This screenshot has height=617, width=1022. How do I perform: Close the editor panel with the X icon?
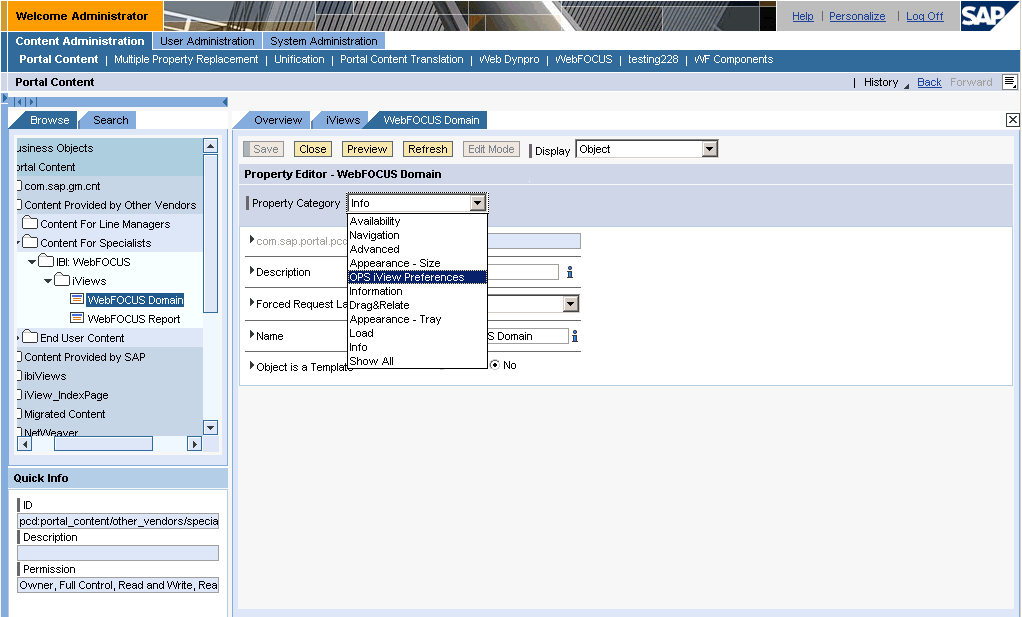coord(1012,120)
